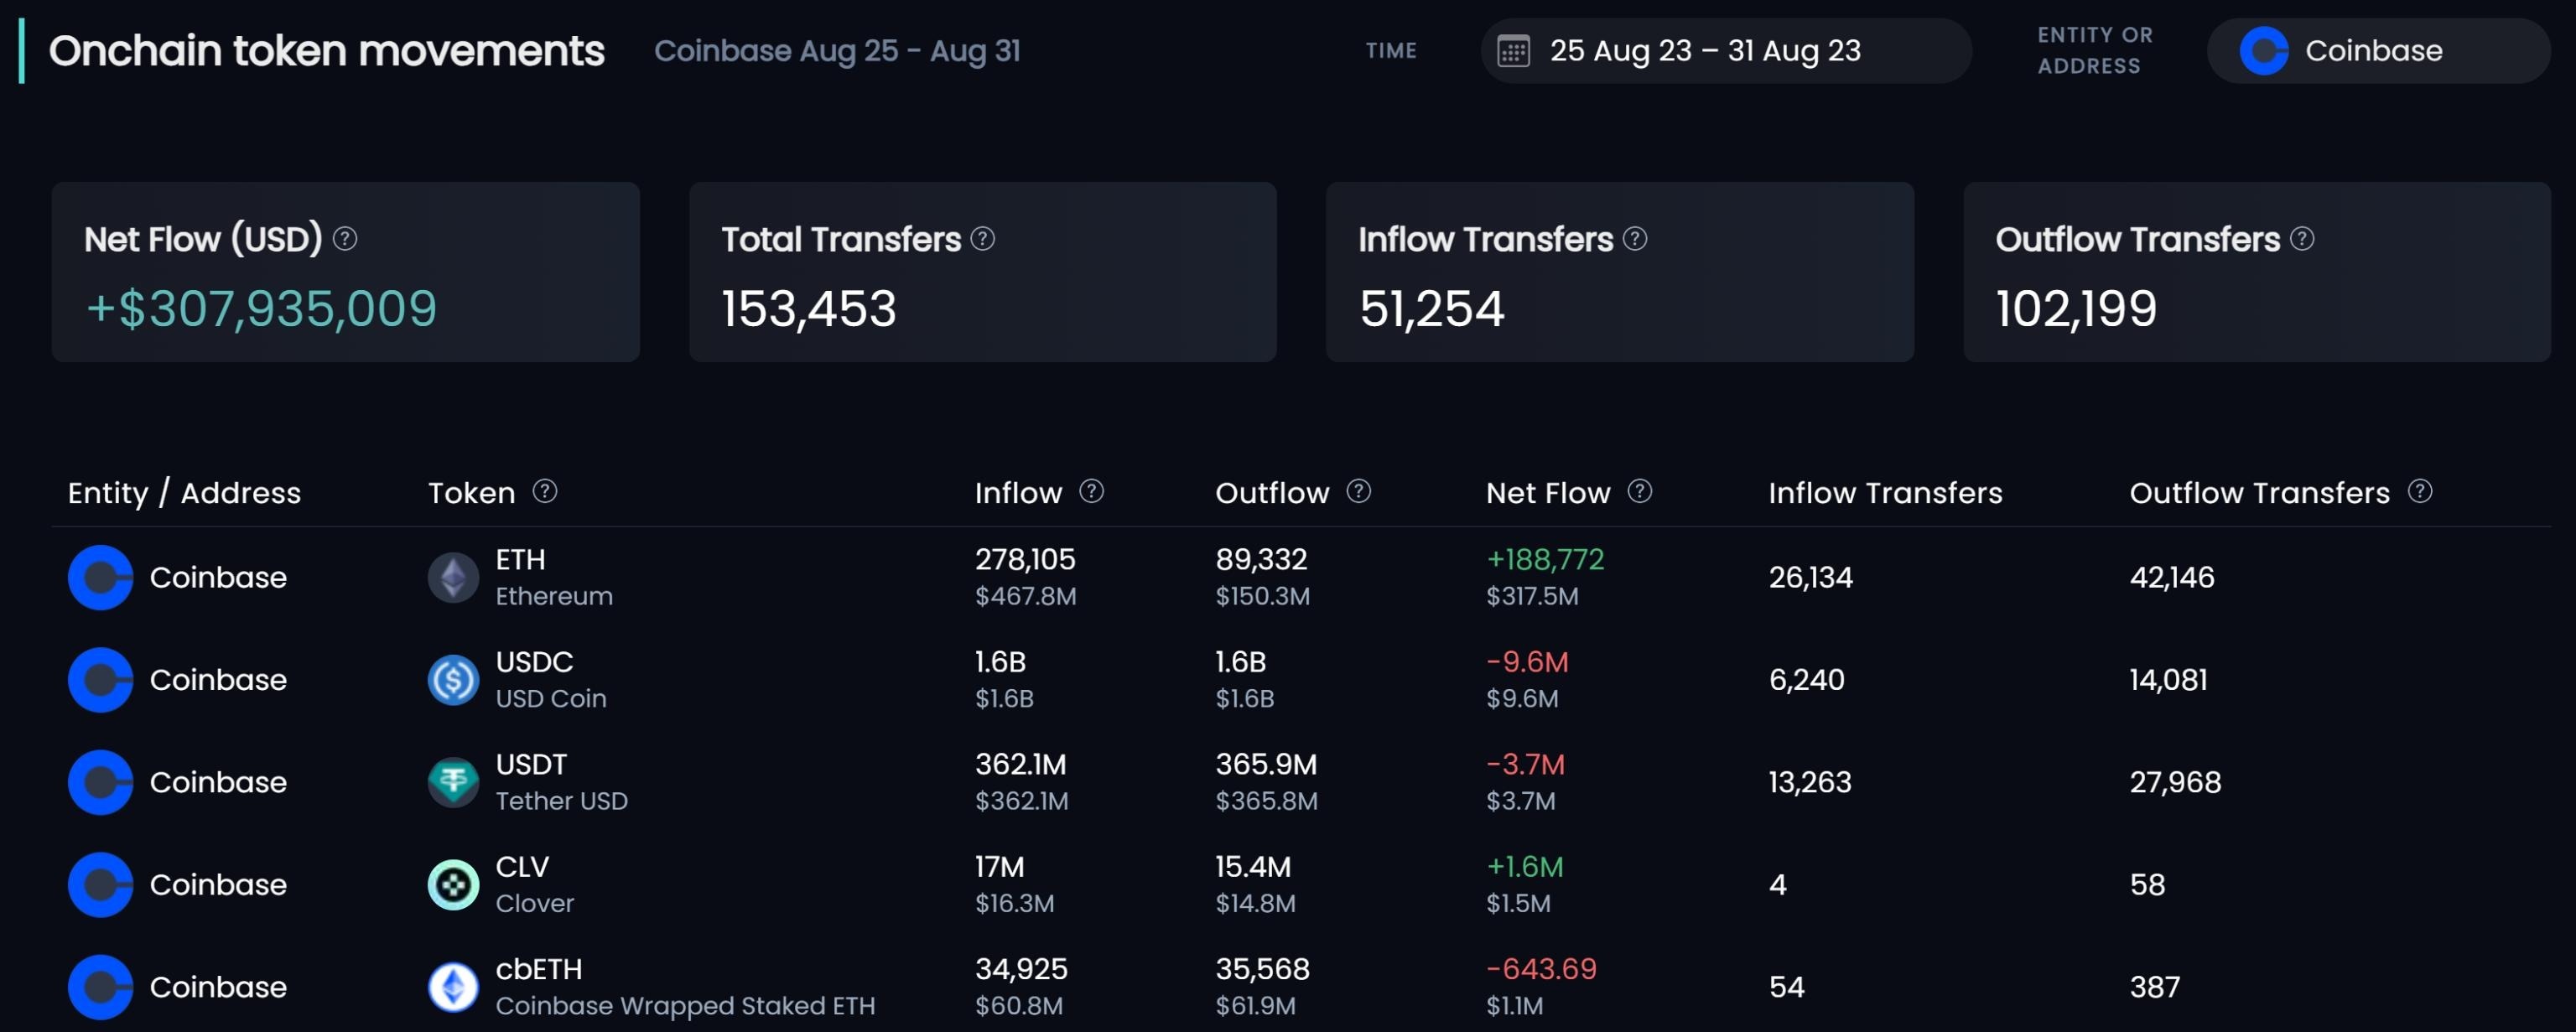Click the 365.9M USDT outflow amount
Image resolution: width=2576 pixels, height=1032 pixels.
pos(1266,764)
